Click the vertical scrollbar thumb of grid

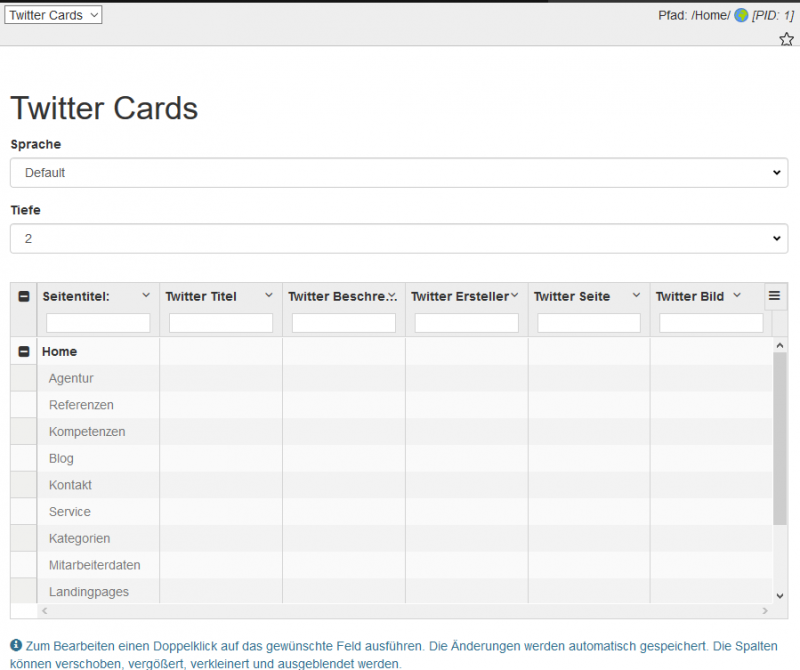click(780, 438)
